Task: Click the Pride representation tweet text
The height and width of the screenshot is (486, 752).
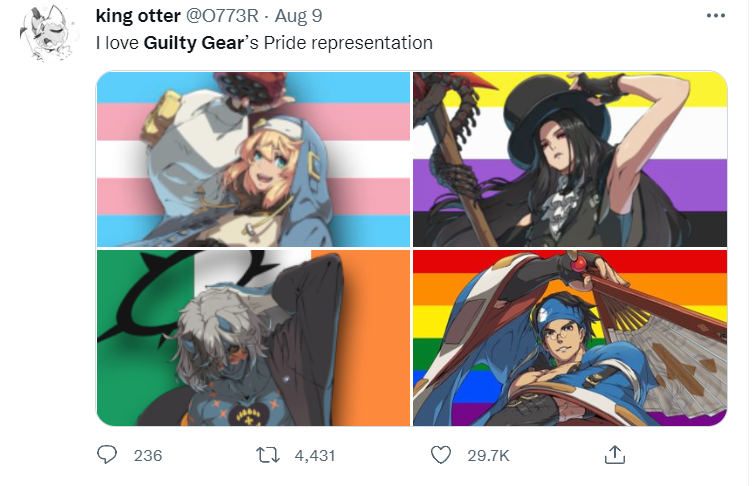Action: (348, 43)
